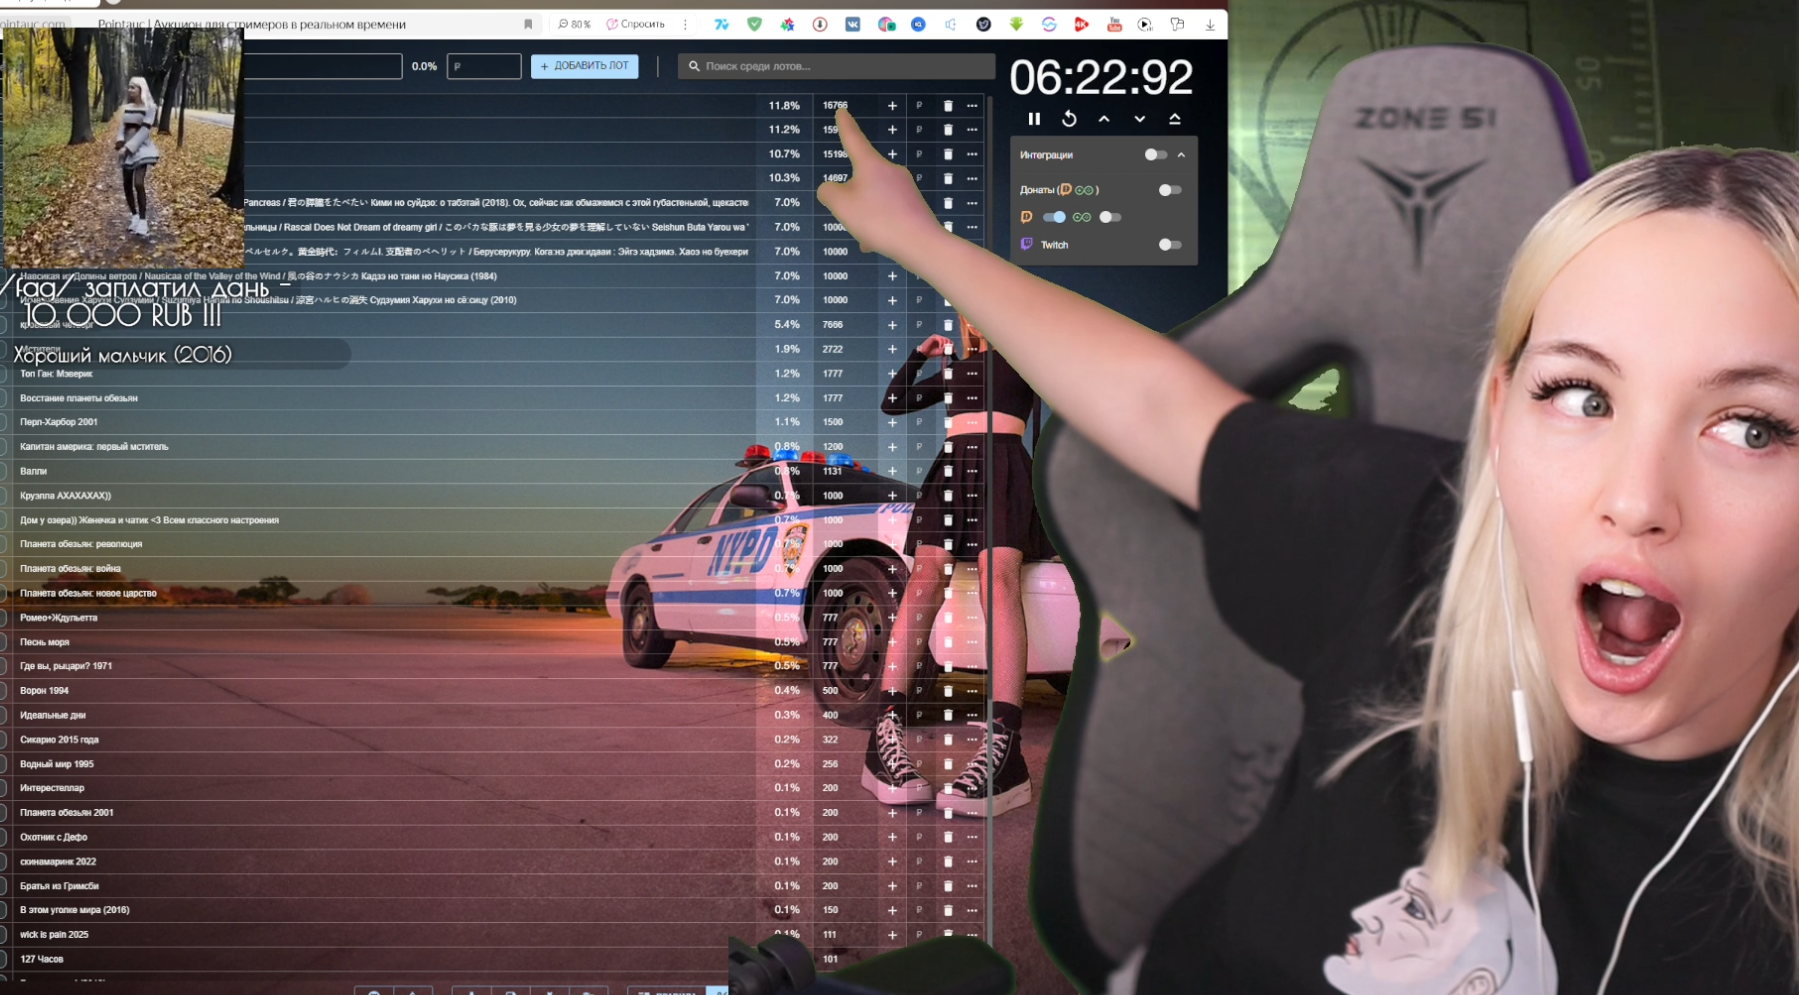Delete the Охотник с Дефо lot
The image size is (1799, 995).
(x=948, y=837)
